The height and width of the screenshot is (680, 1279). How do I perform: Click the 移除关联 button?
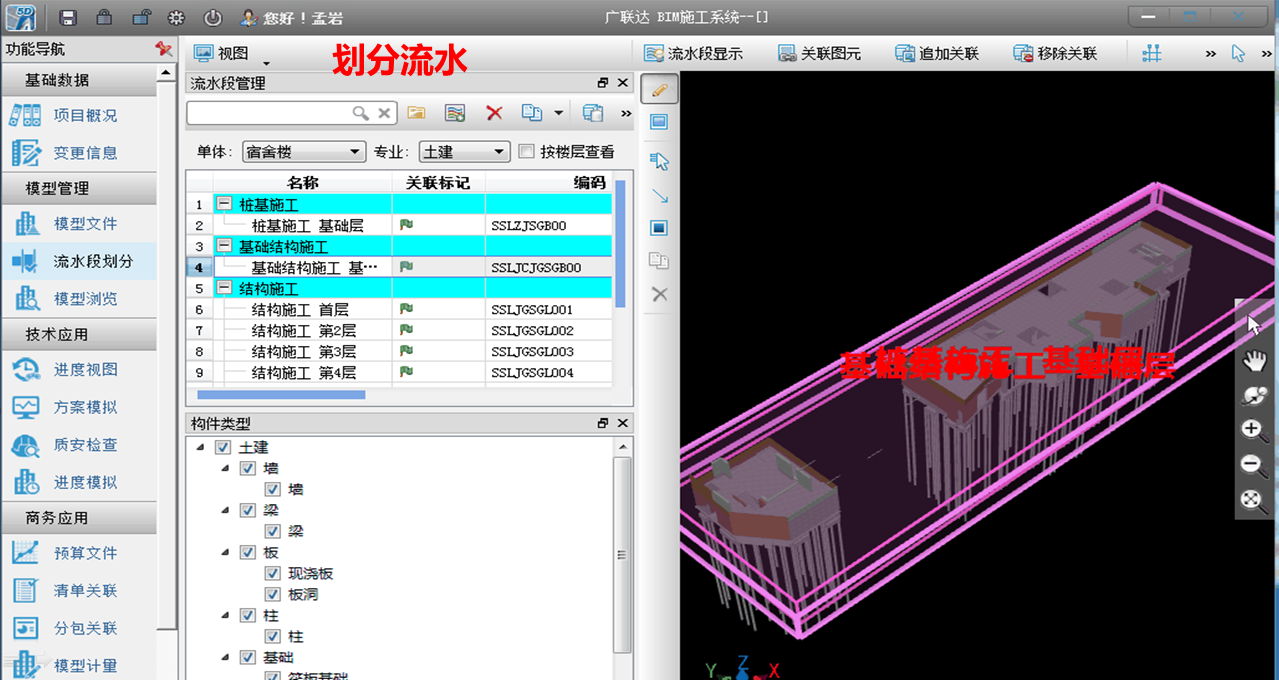point(1055,53)
